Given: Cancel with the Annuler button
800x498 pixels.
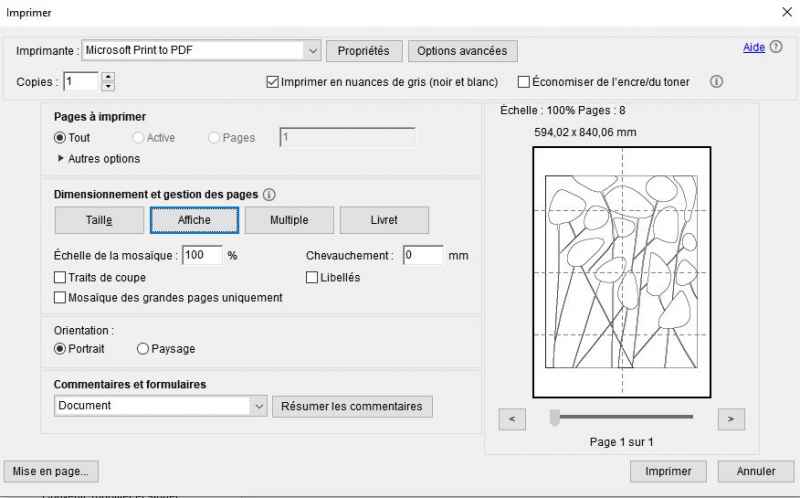Looking at the screenshot, I should pyautogui.click(x=756, y=471).
